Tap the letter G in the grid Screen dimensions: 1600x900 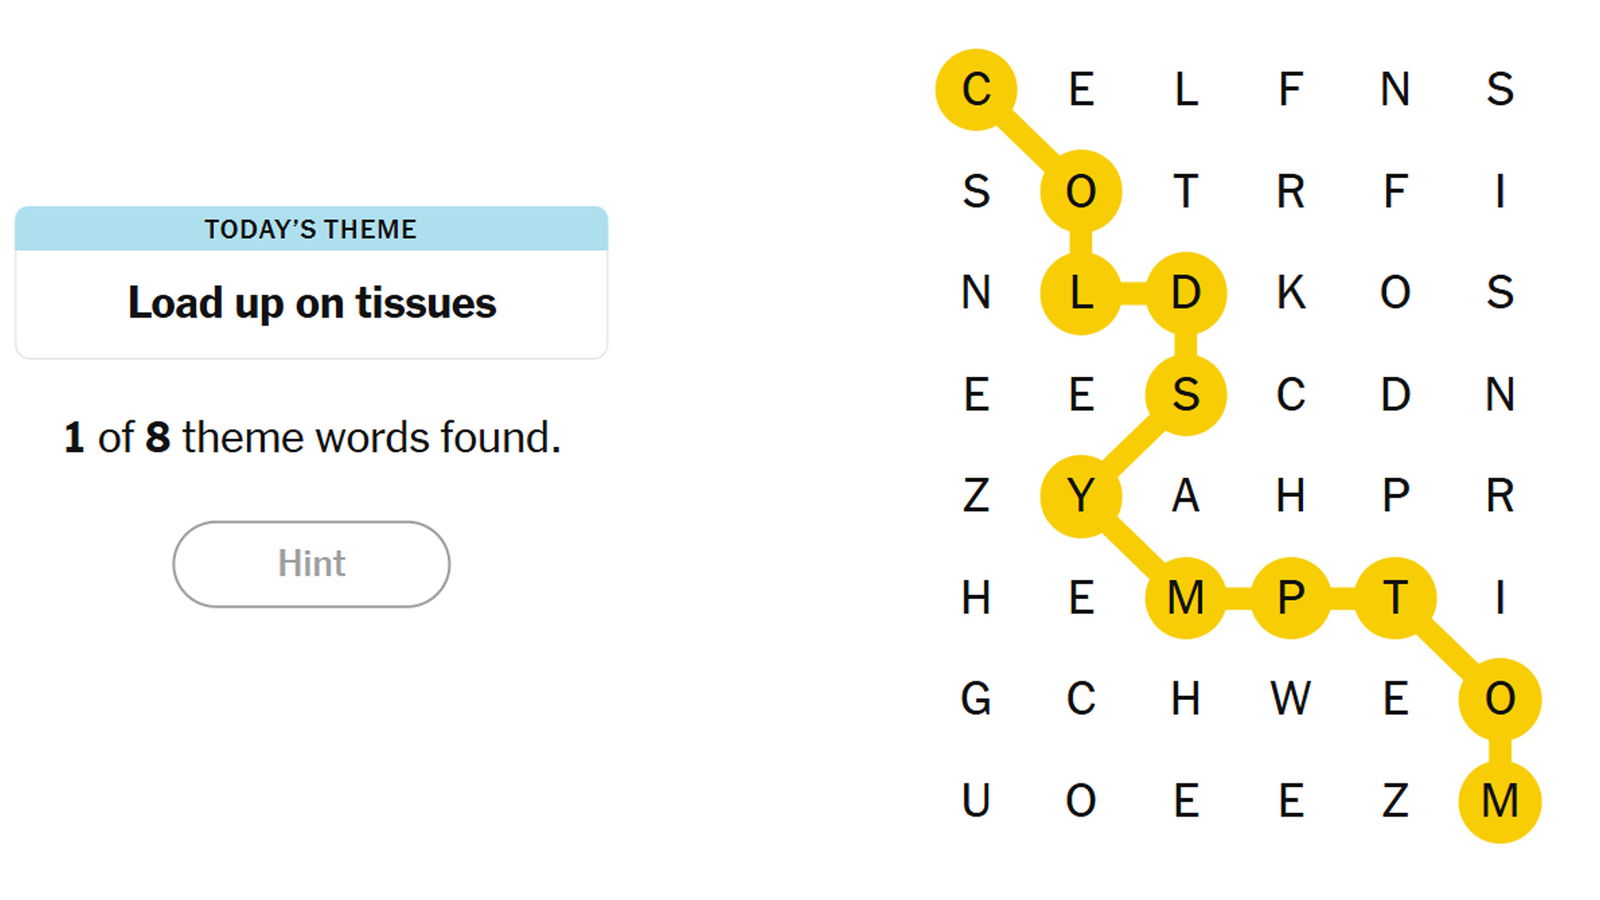[976, 699]
